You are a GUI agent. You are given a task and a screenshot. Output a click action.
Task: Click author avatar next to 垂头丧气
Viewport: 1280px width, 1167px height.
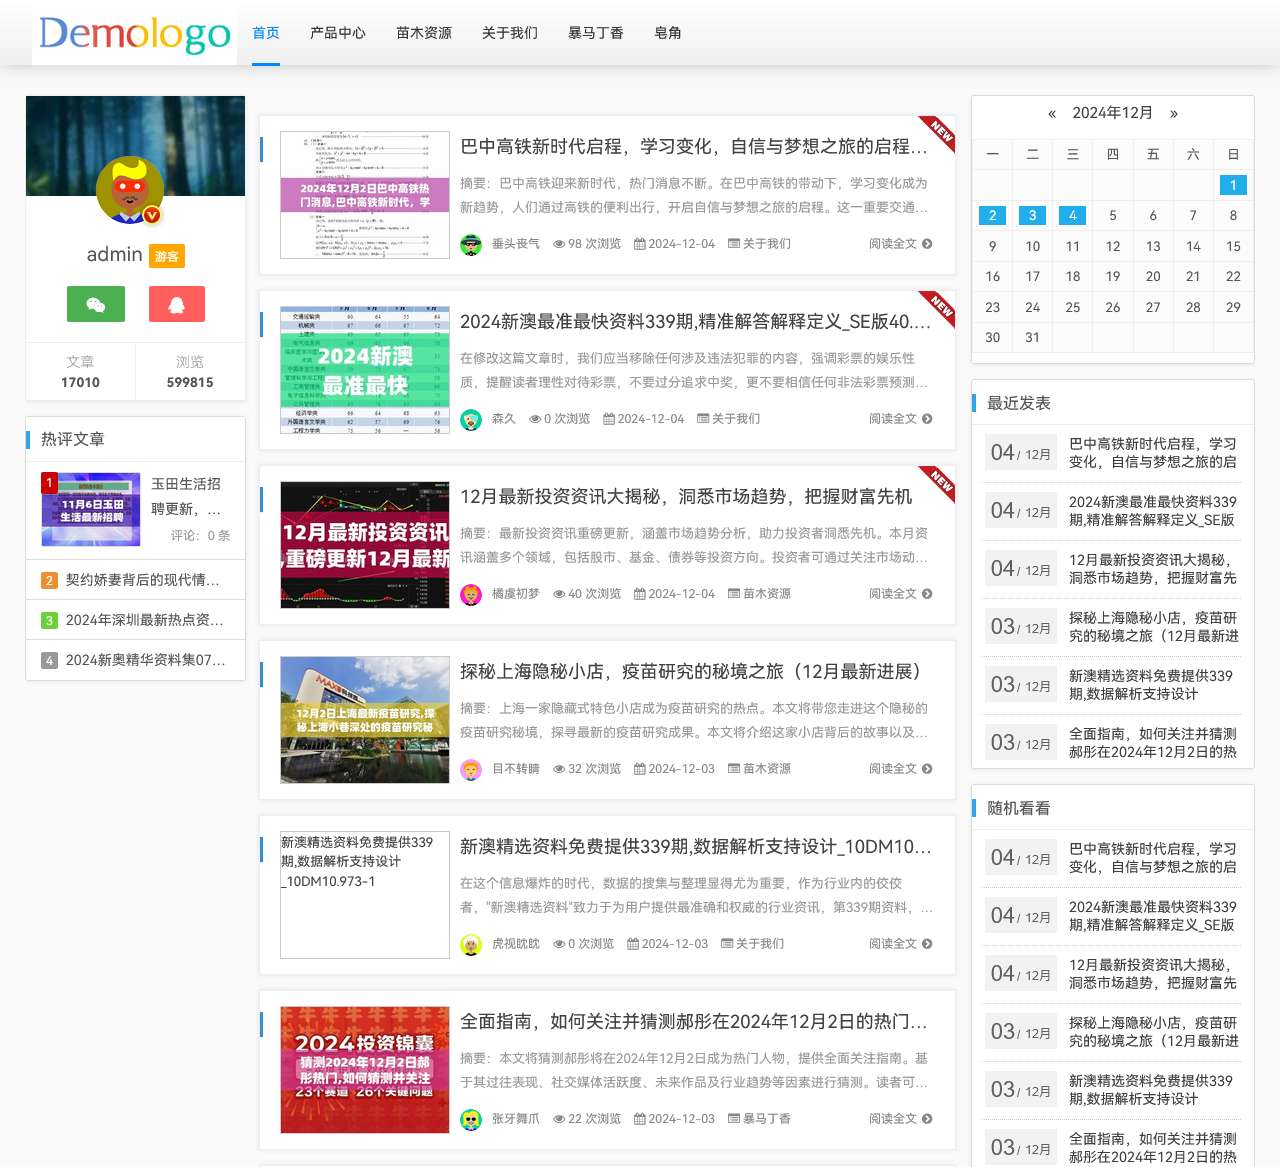[x=471, y=244]
